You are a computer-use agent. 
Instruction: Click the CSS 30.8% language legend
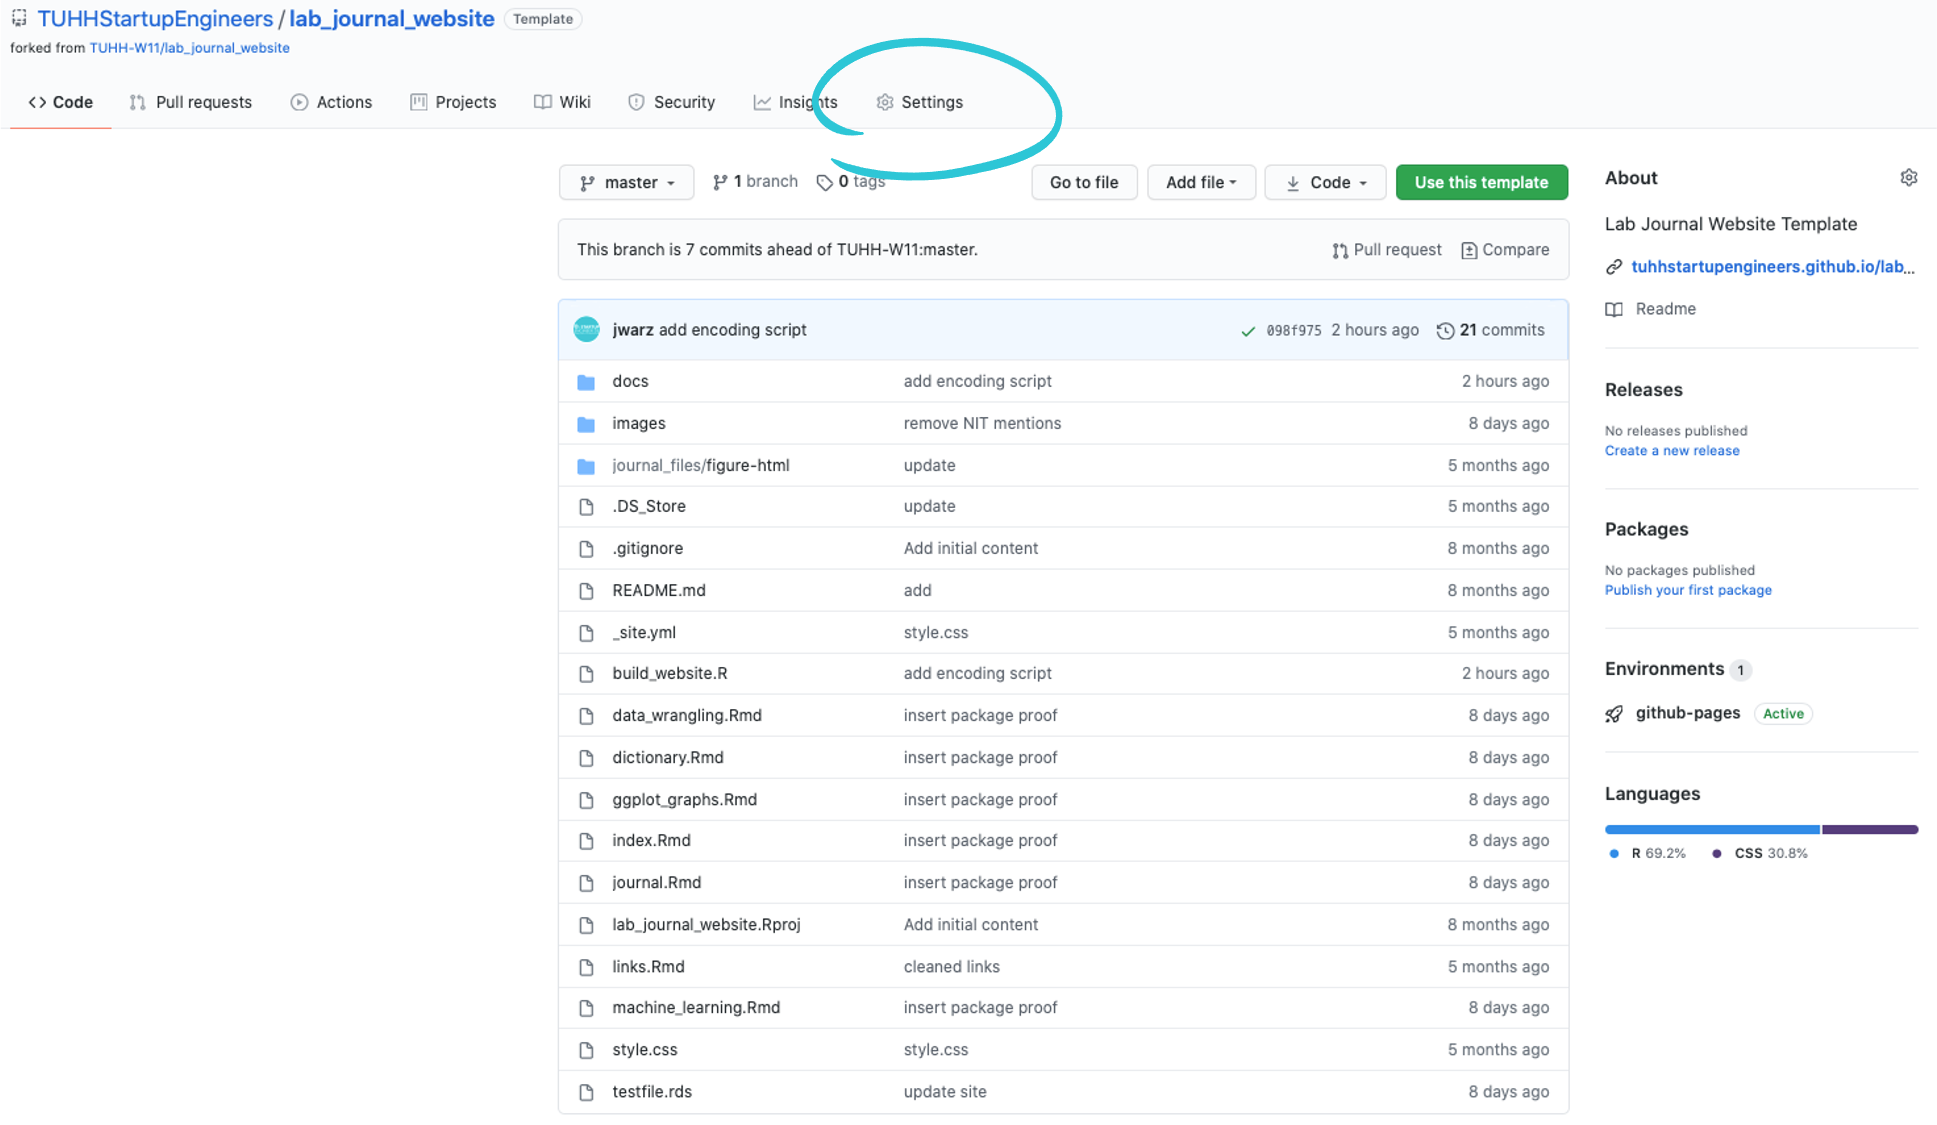click(1760, 853)
